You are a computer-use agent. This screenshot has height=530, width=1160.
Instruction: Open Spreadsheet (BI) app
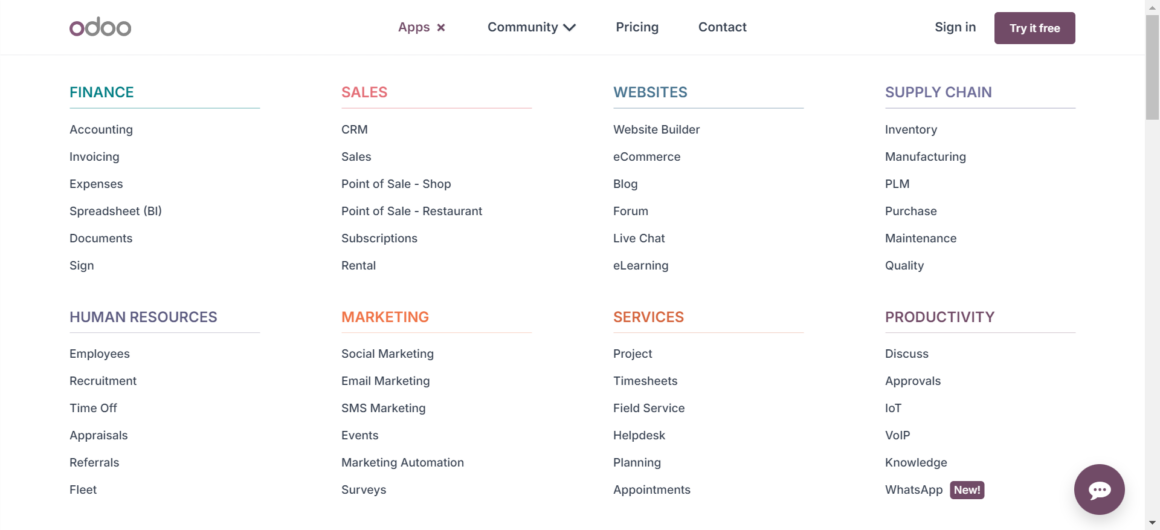pos(115,211)
